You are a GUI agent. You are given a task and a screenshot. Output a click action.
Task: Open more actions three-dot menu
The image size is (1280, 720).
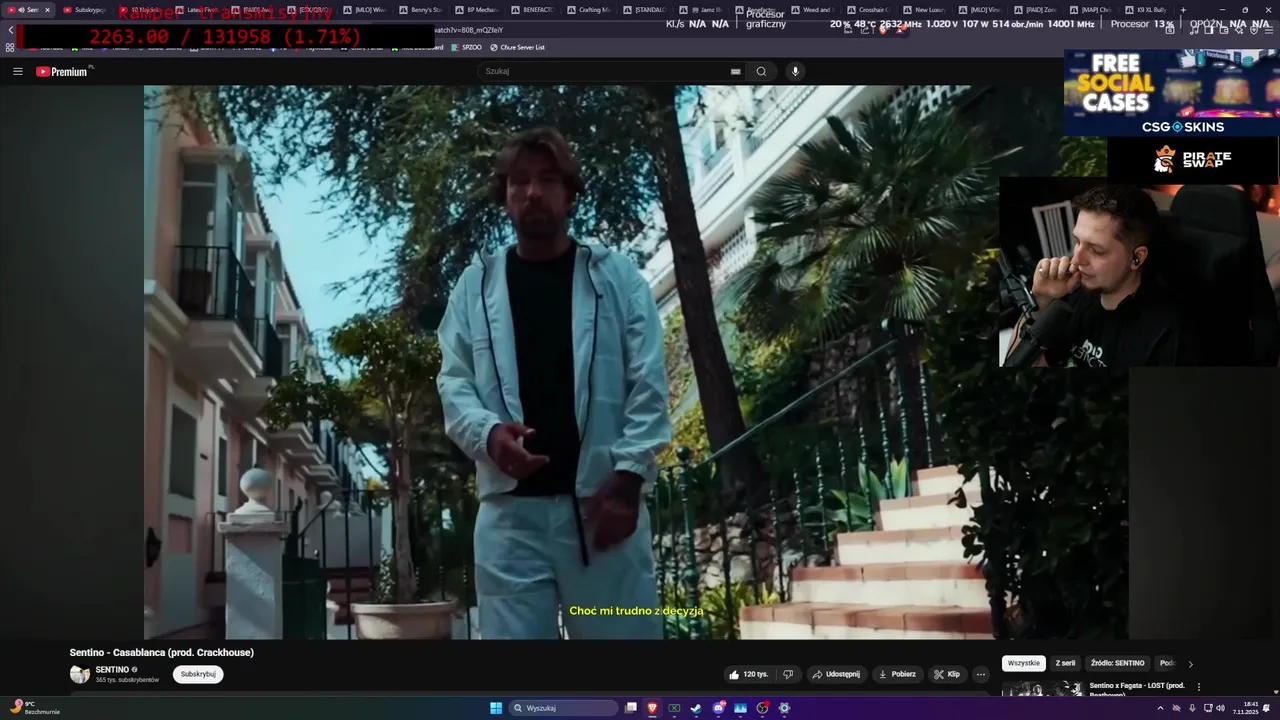tap(981, 674)
